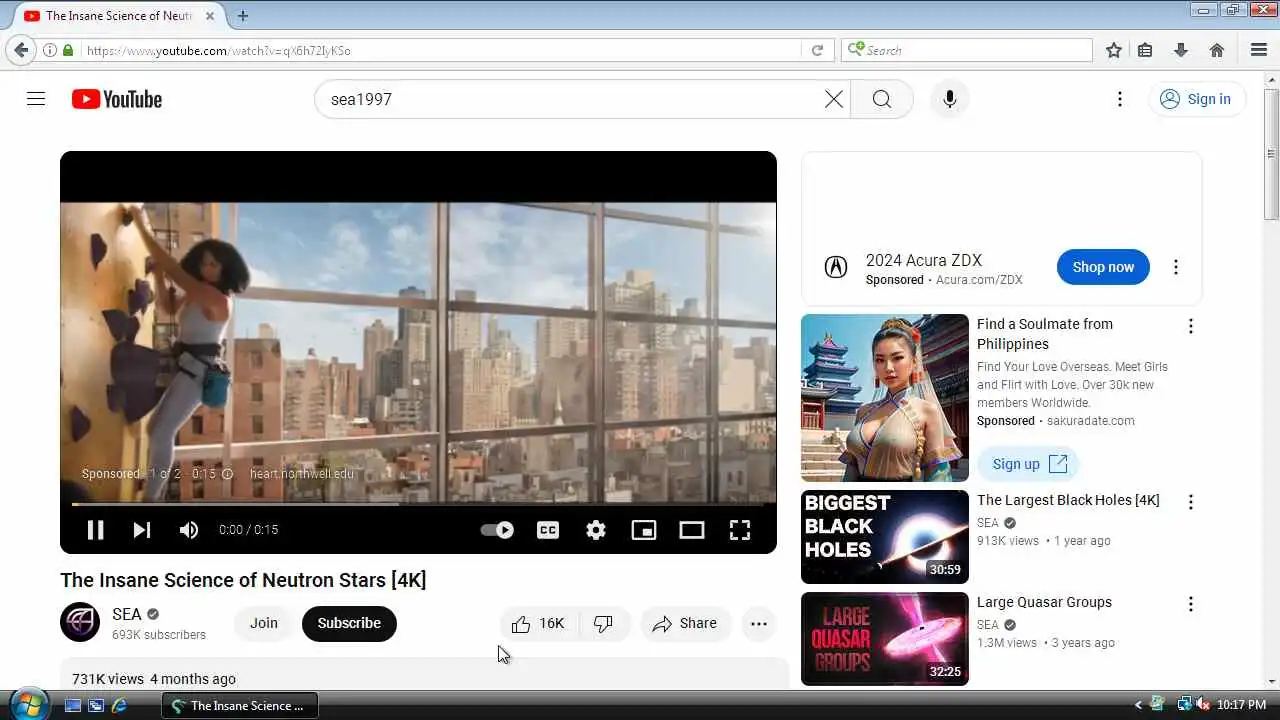Open Internet Explorer quick launch icon
This screenshot has width=1280, height=720.
coord(119,705)
